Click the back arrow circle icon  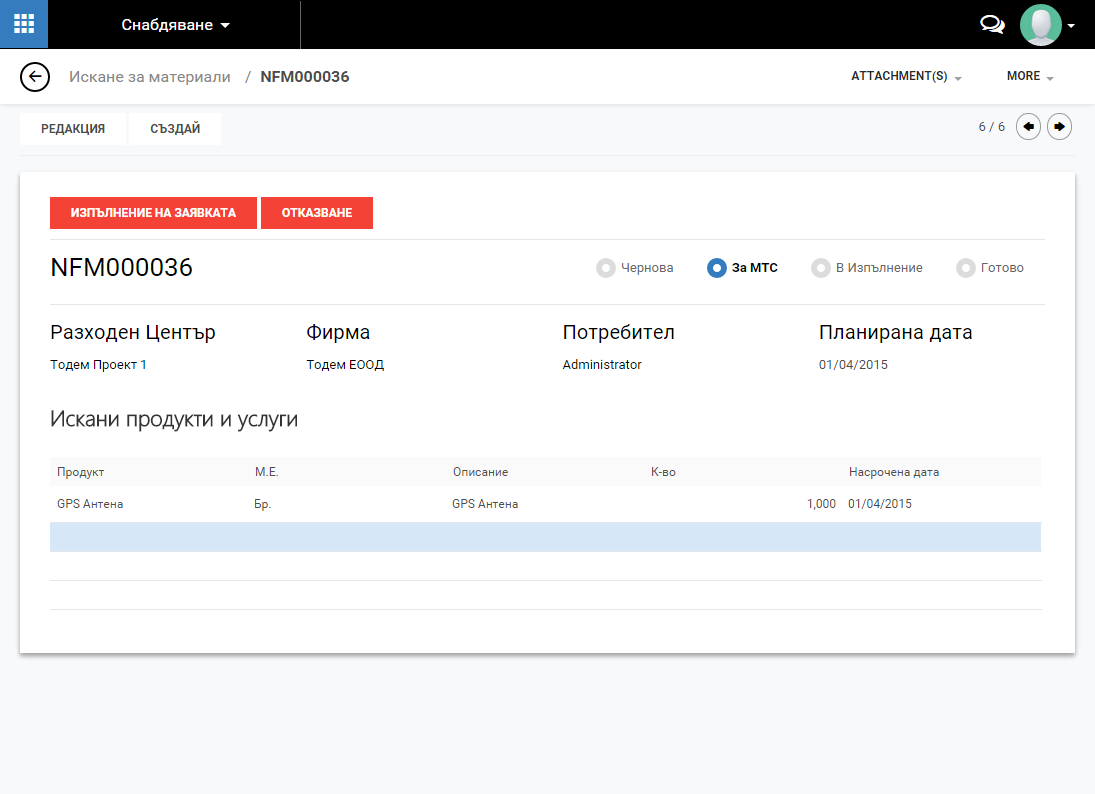point(35,77)
